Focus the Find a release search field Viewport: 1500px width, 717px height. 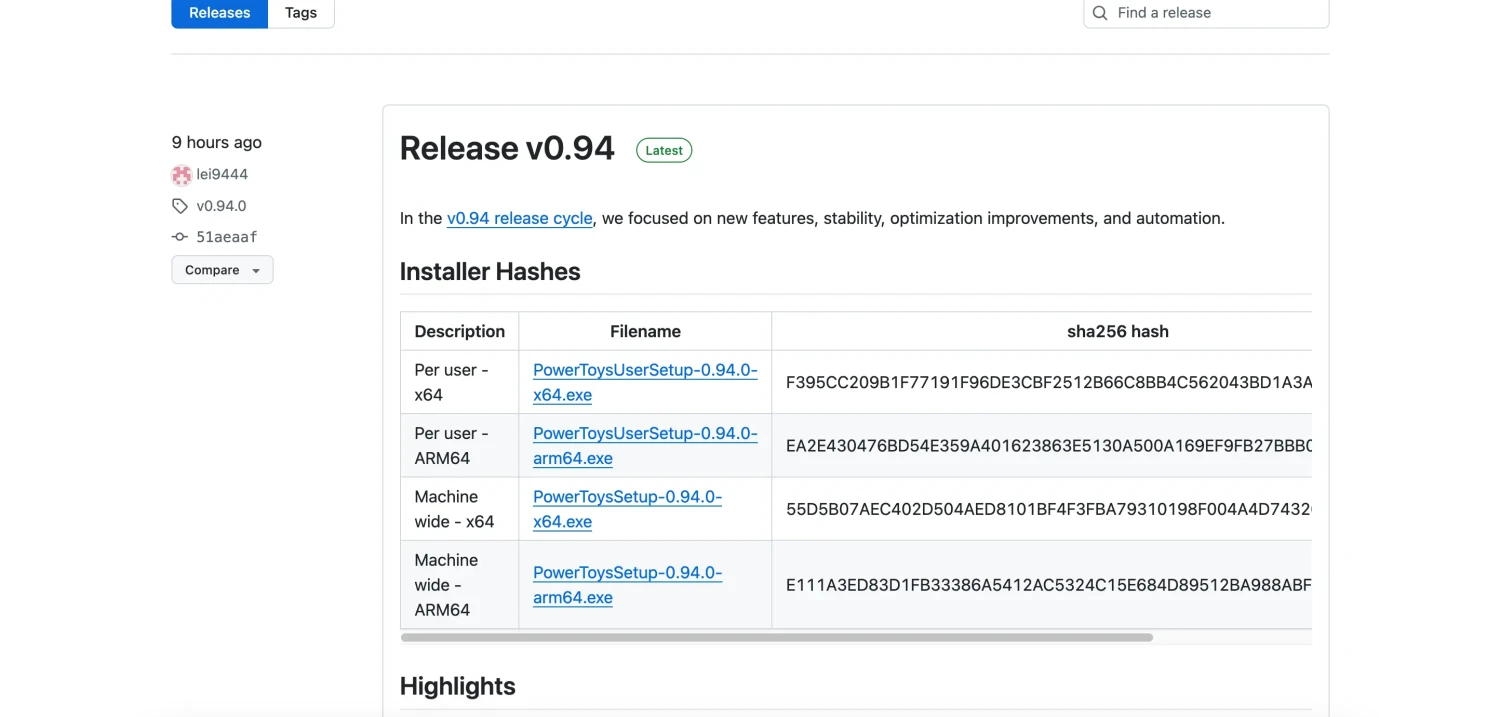click(x=1206, y=13)
